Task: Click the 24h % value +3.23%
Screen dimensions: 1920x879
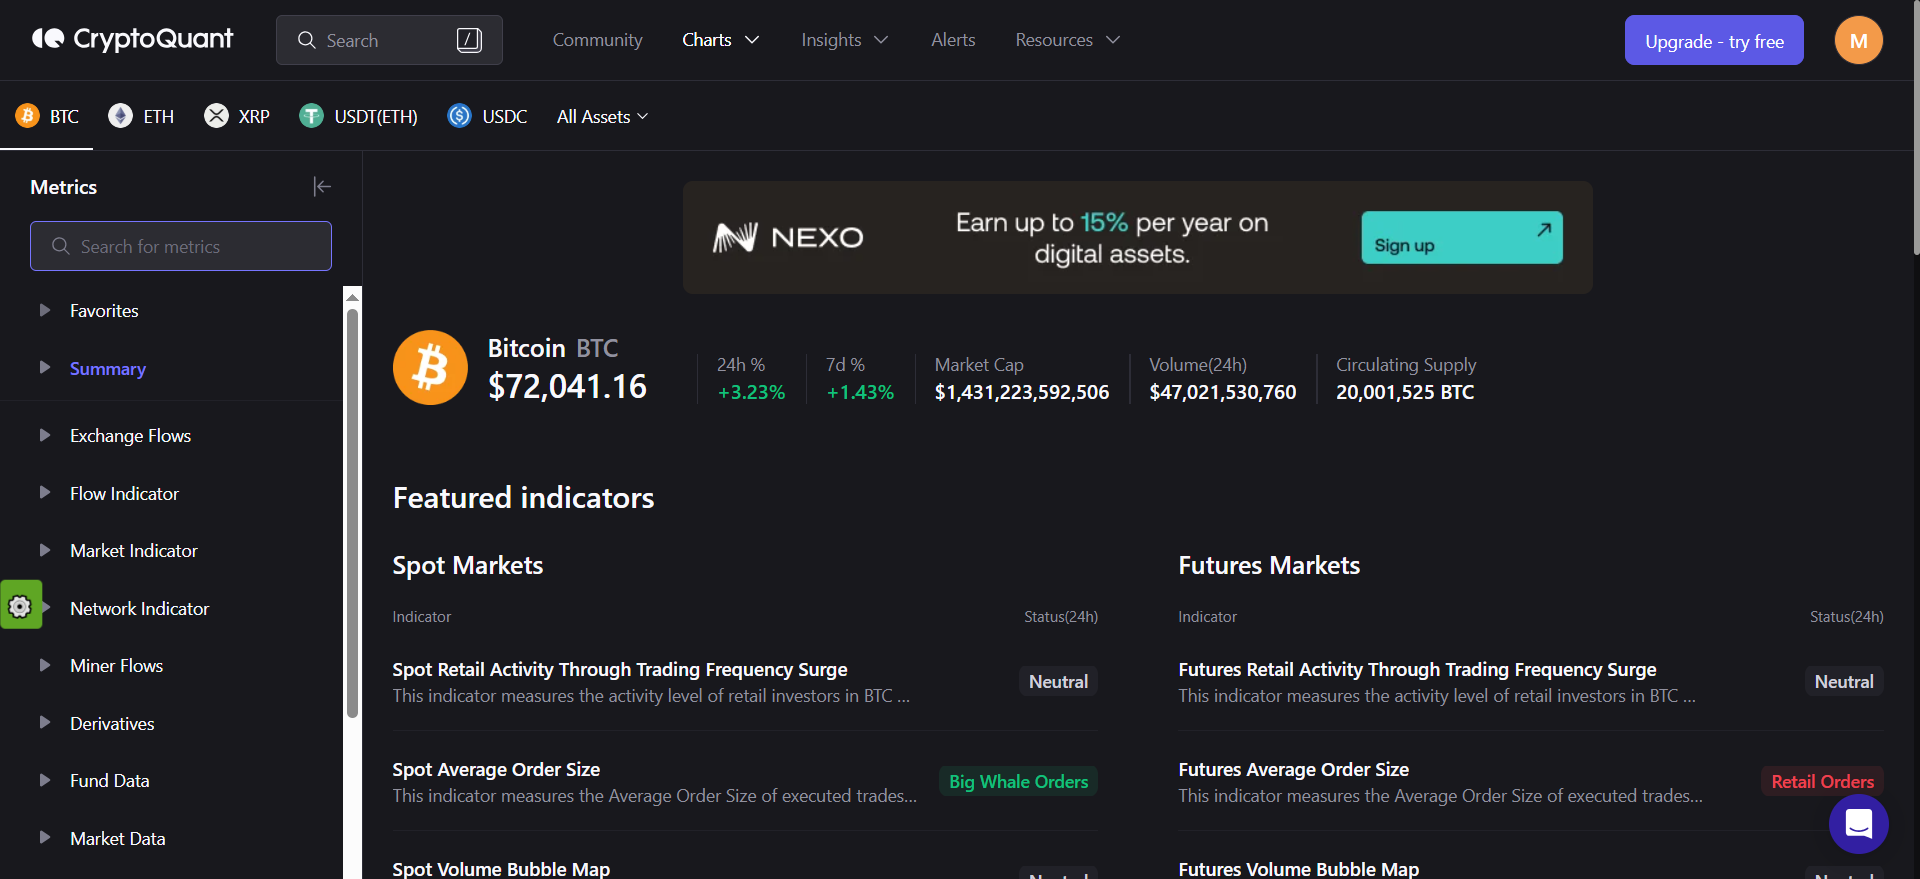Action: [x=751, y=392]
